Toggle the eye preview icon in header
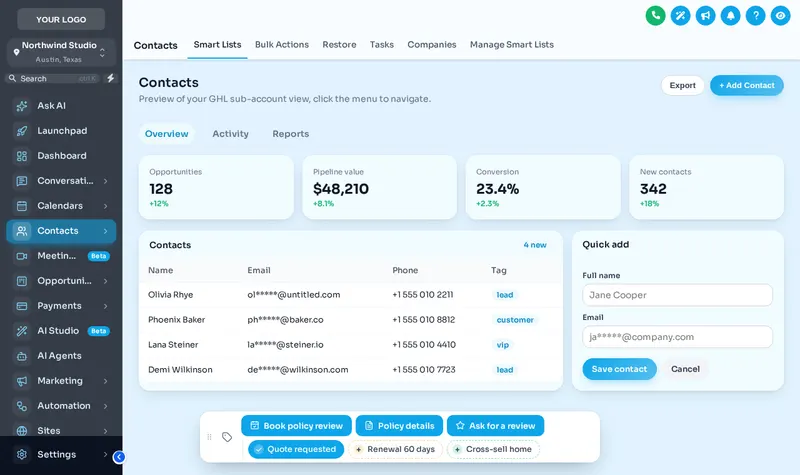The width and height of the screenshot is (800, 475). point(780,16)
